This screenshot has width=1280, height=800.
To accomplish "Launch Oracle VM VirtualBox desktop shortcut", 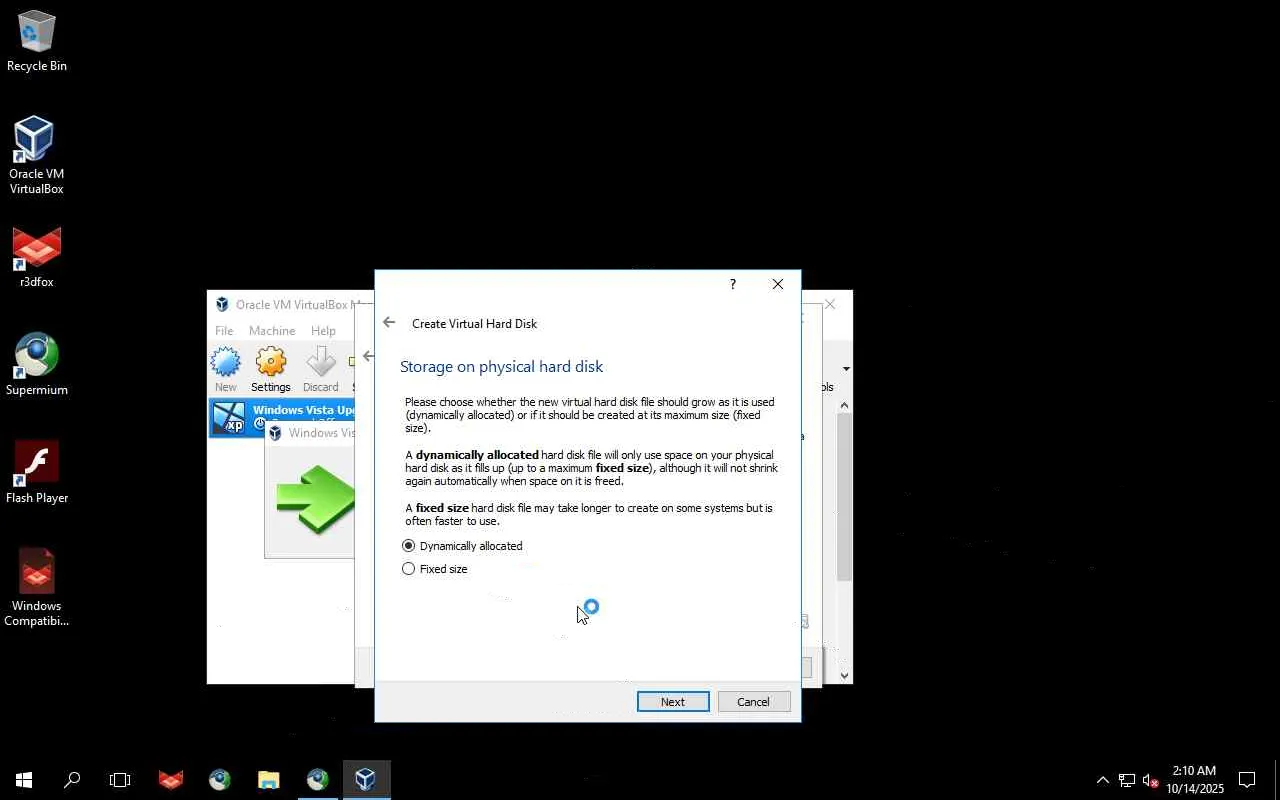I will pyautogui.click(x=37, y=156).
